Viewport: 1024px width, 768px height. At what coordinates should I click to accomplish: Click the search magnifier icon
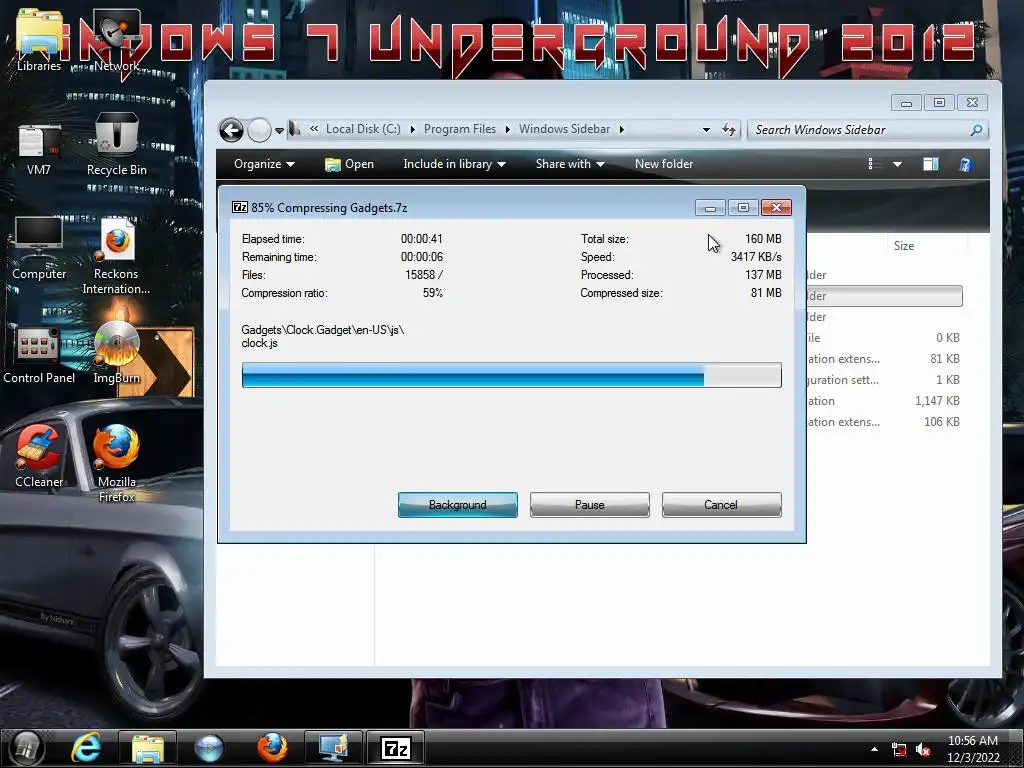976,130
